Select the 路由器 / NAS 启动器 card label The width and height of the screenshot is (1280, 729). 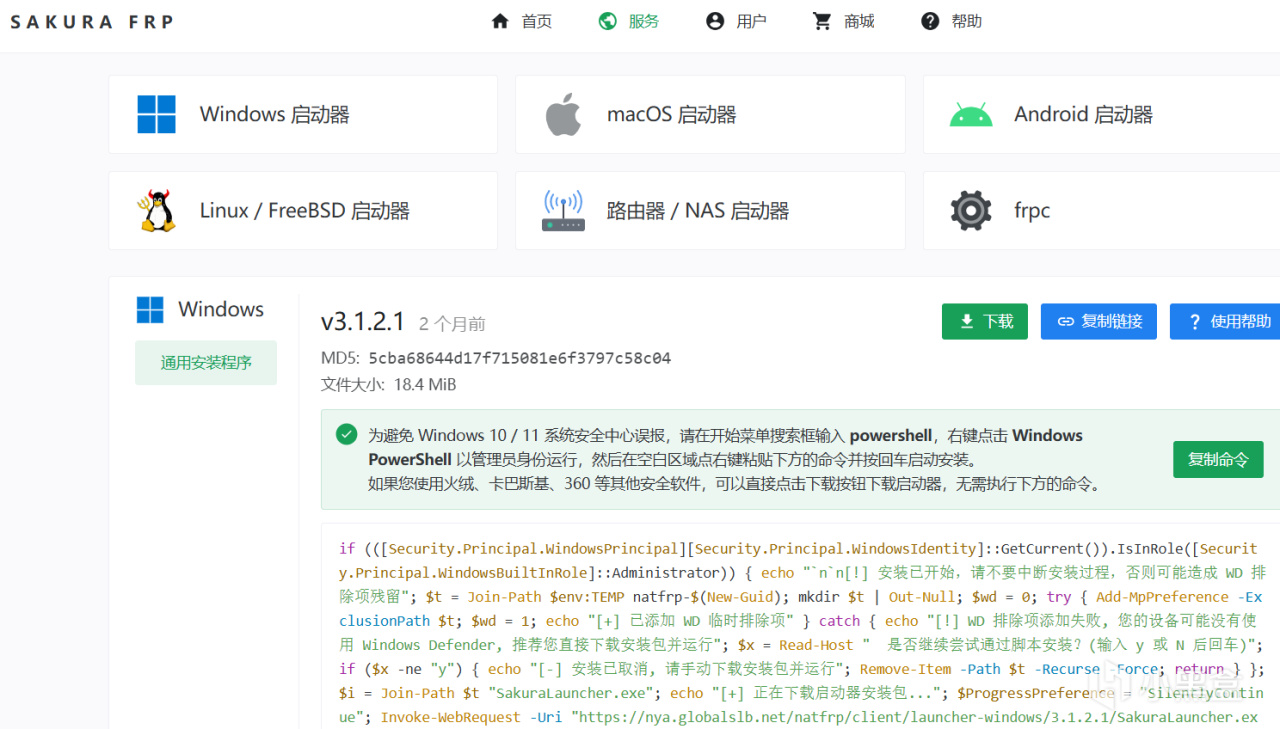pyautogui.click(x=698, y=211)
